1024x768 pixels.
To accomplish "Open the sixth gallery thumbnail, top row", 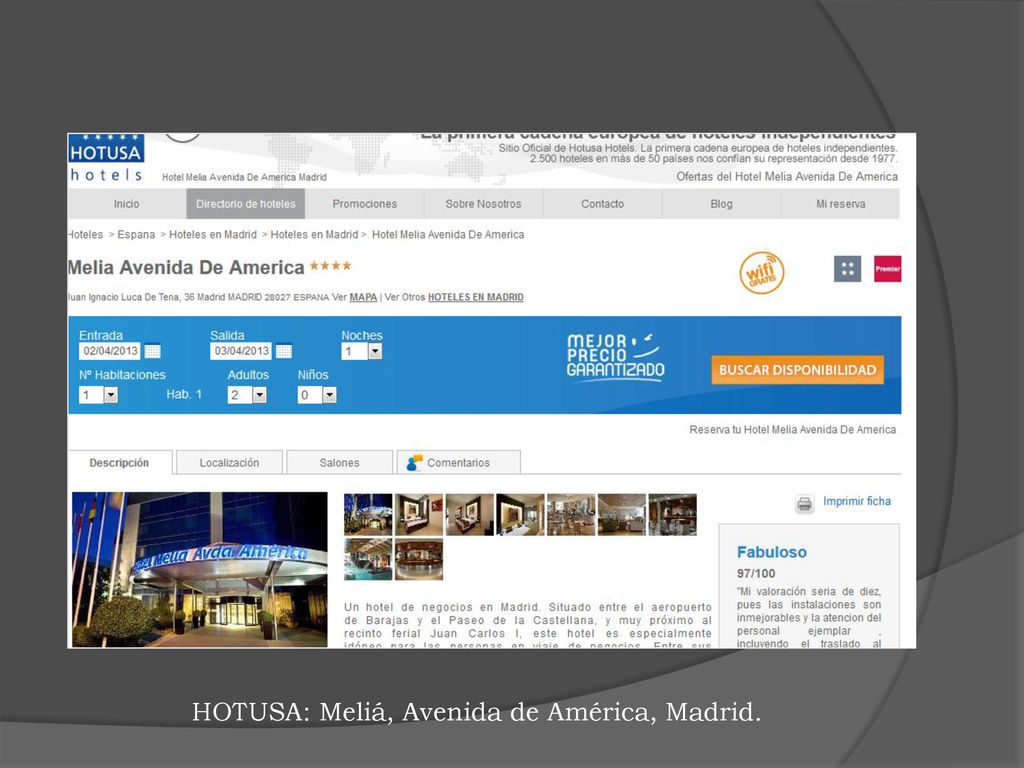I will click(622, 515).
